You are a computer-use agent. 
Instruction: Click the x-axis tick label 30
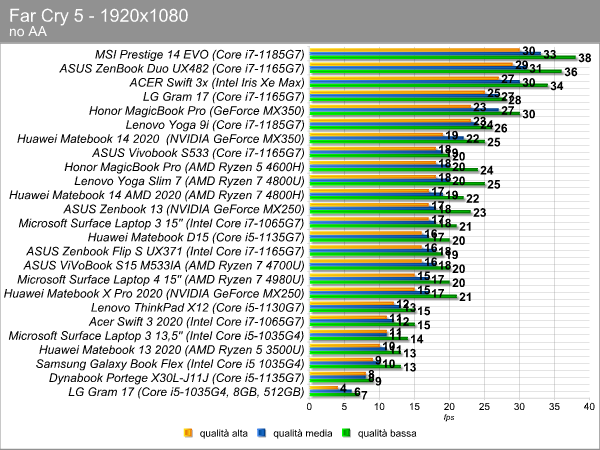[x=519, y=407]
